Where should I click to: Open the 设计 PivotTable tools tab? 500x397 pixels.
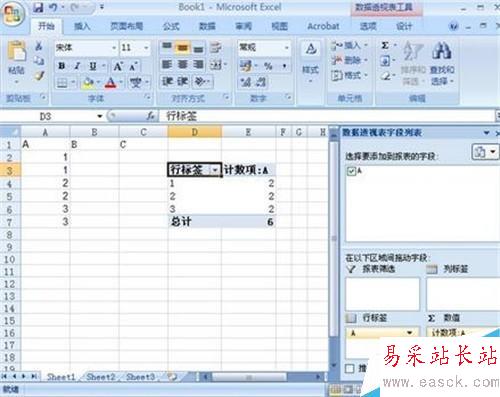click(x=404, y=26)
